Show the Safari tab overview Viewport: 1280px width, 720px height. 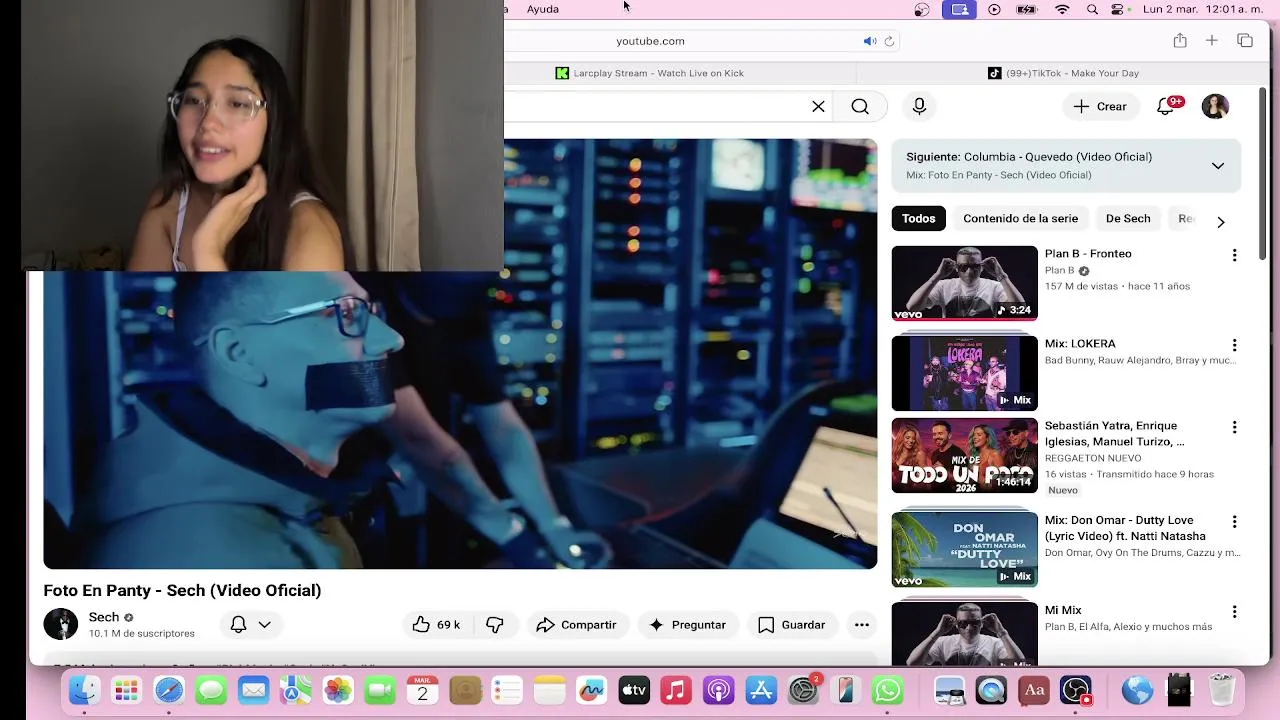click(1245, 41)
